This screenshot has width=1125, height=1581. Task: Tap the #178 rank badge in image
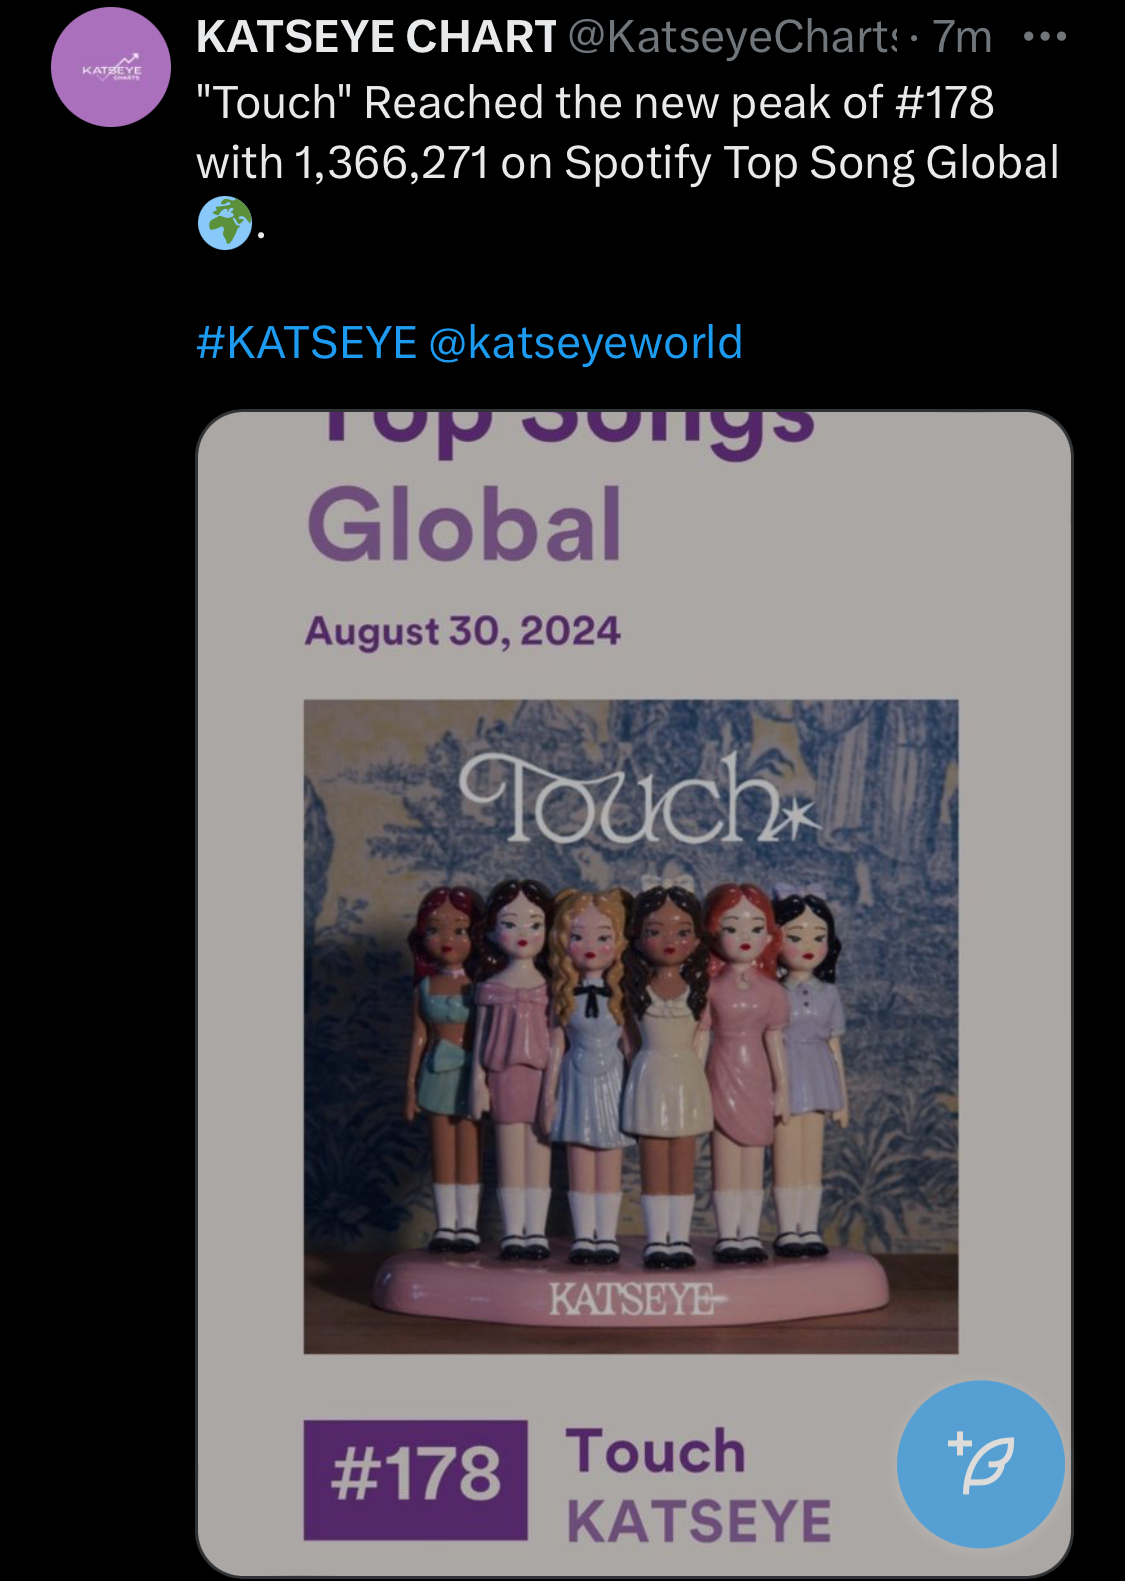[x=416, y=1480]
